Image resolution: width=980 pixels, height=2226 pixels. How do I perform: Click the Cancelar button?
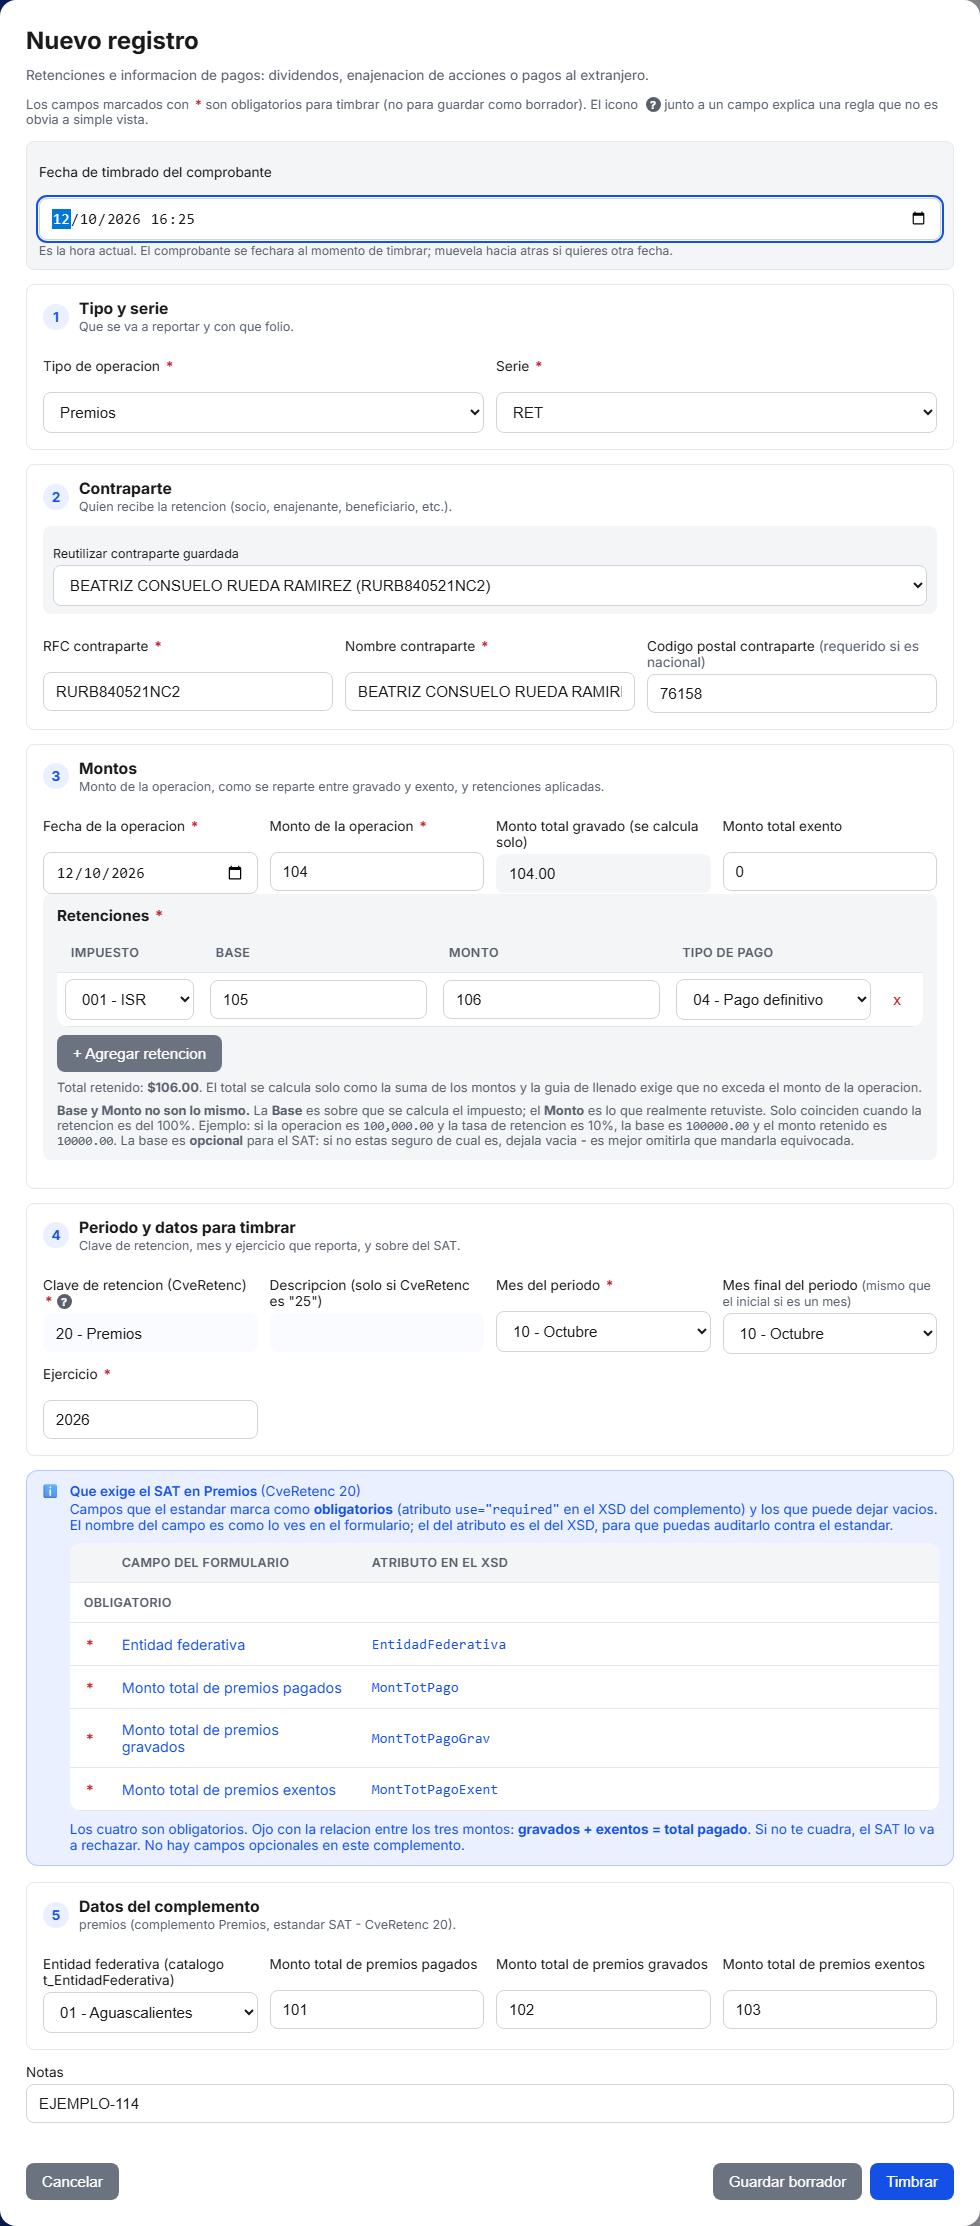coord(72,2182)
